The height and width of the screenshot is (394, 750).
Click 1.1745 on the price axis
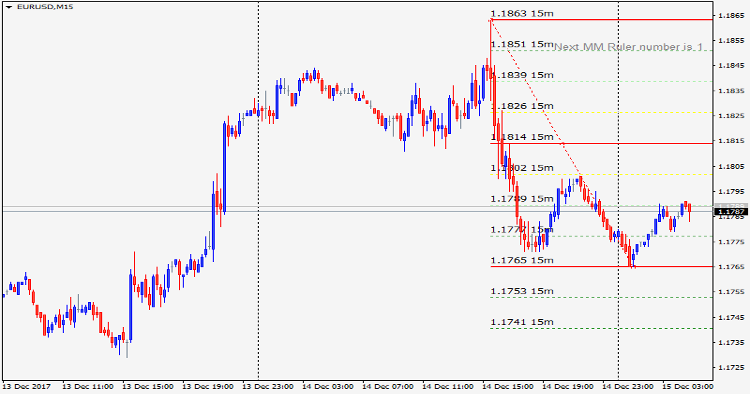pos(732,317)
